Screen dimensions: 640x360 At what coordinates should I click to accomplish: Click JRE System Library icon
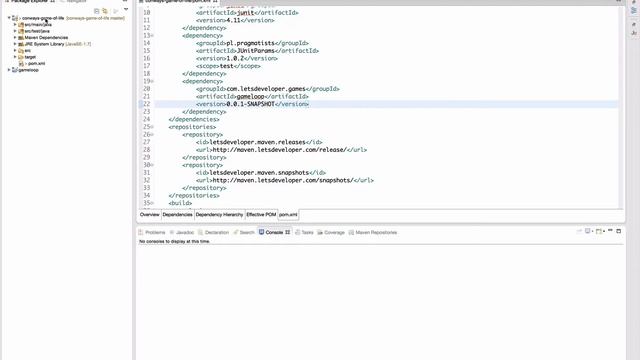pyautogui.click(x=21, y=44)
